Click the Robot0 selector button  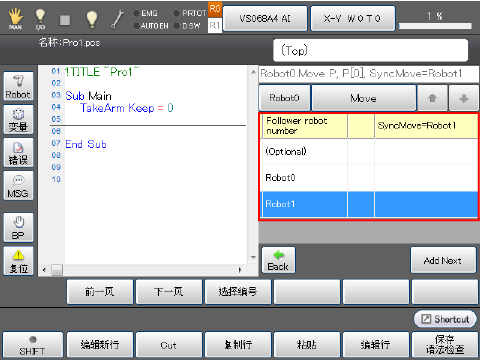285,98
